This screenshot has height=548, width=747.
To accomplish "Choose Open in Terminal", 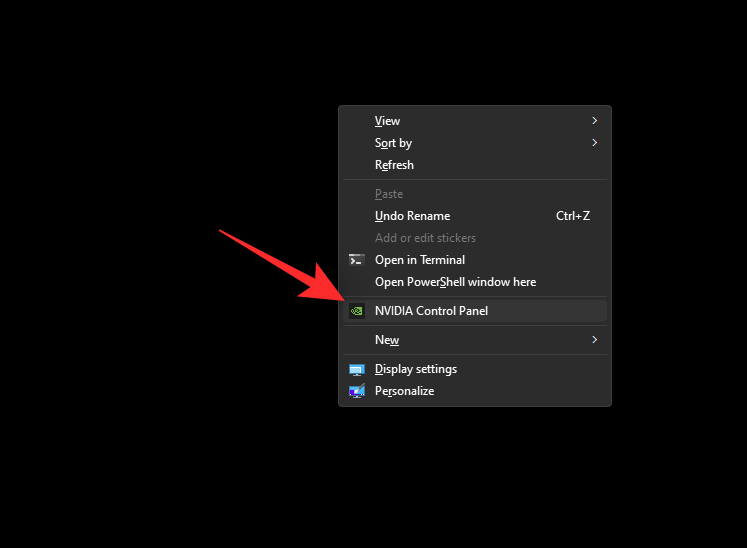I will click(474, 260).
